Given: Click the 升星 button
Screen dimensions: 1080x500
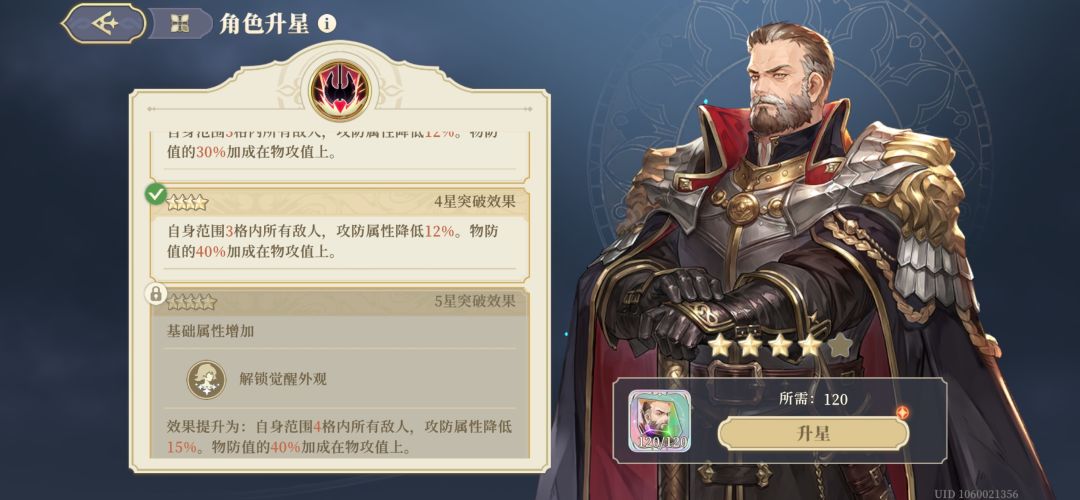Looking at the screenshot, I should coord(813,434).
